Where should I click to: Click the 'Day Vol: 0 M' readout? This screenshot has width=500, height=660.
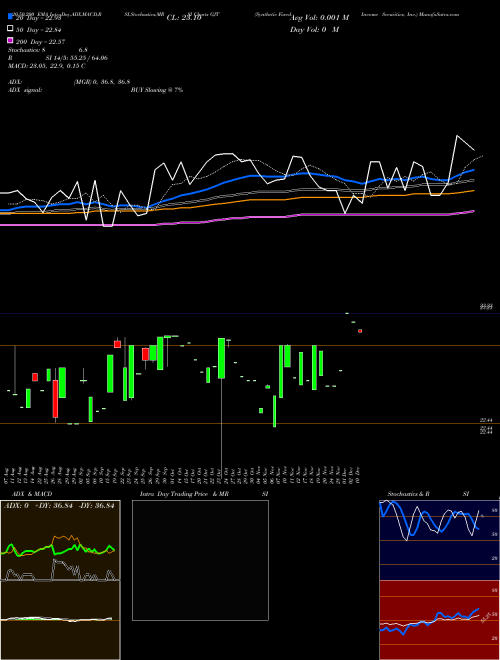pyautogui.click(x=314, y=29)
